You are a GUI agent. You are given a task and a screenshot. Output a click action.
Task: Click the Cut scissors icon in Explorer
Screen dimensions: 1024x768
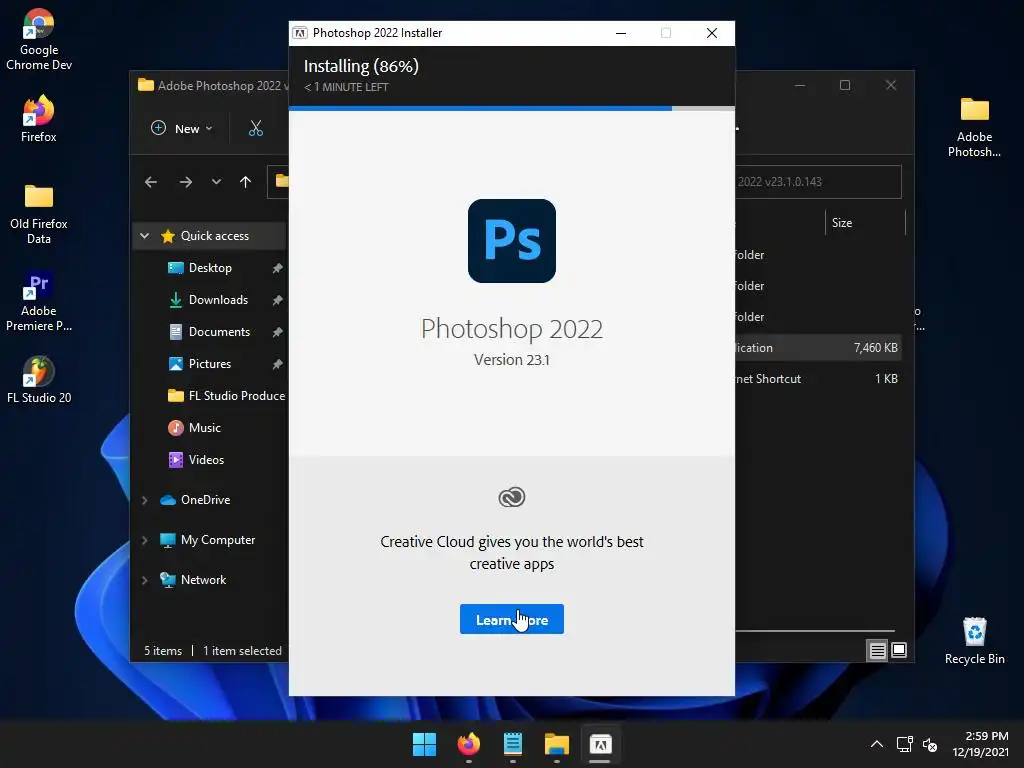pos(255,129)
